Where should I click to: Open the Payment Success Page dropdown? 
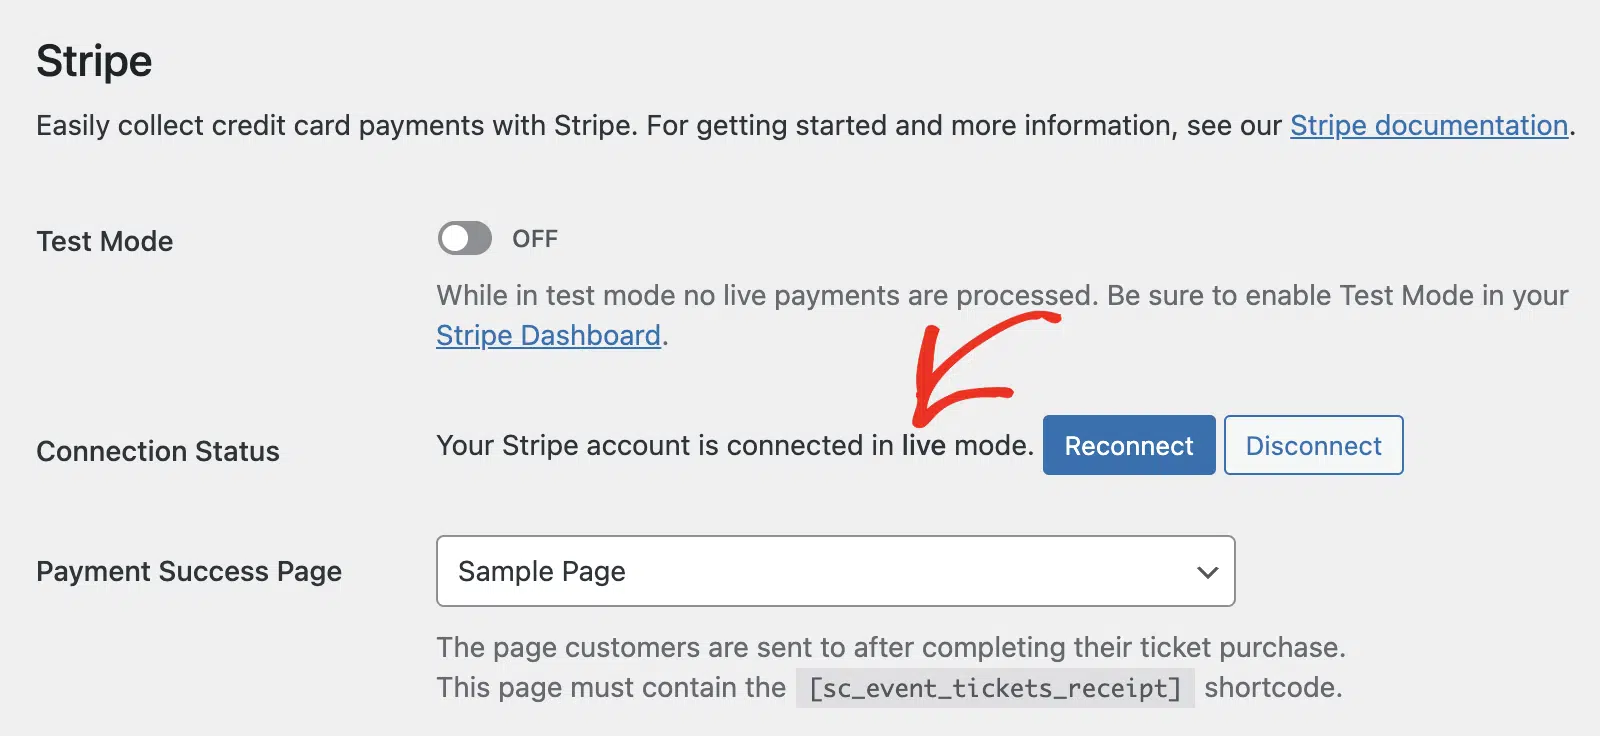(x=835, y=571)
